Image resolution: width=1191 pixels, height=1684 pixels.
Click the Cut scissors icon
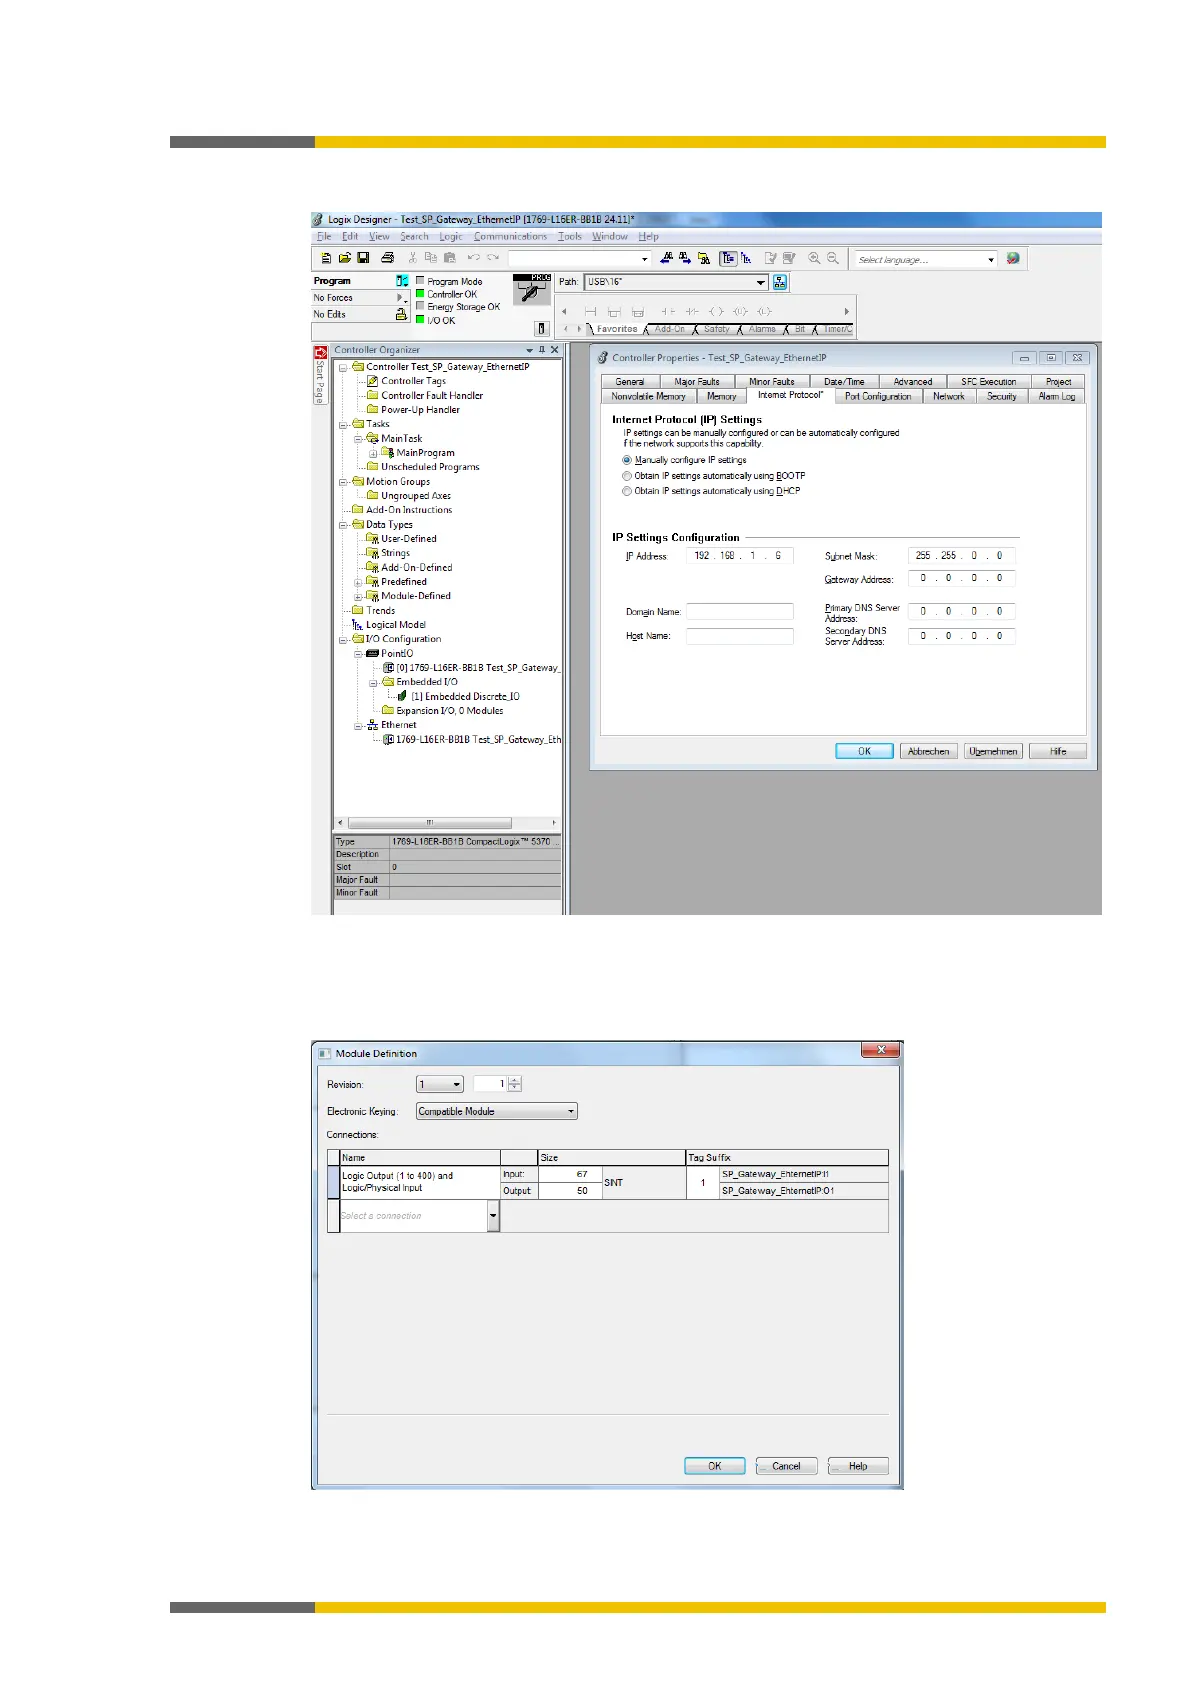(x=413, y=258)
